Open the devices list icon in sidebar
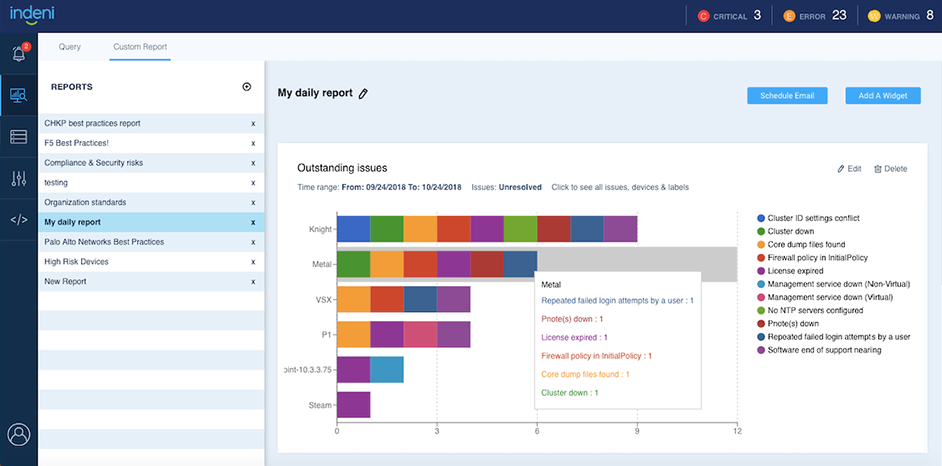Screen dimensions: 942x466 pyautogui.click(x=18, y=137)
